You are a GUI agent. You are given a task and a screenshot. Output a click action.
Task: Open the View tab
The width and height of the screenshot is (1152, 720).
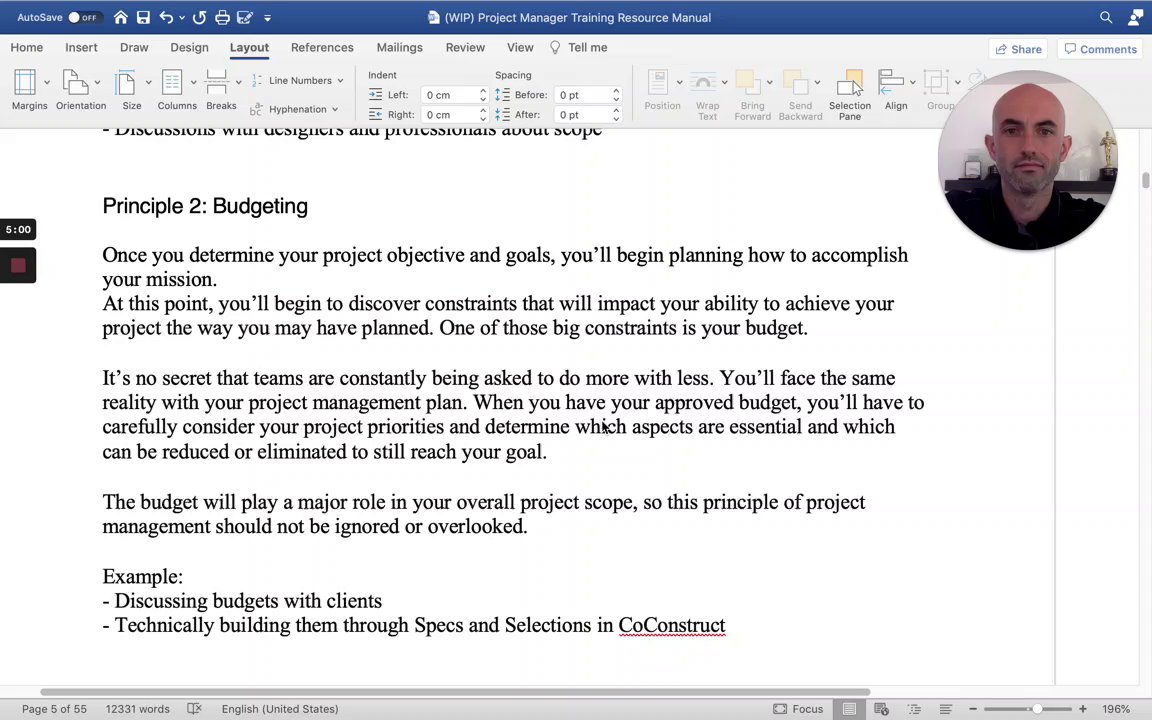pos(520,47)
